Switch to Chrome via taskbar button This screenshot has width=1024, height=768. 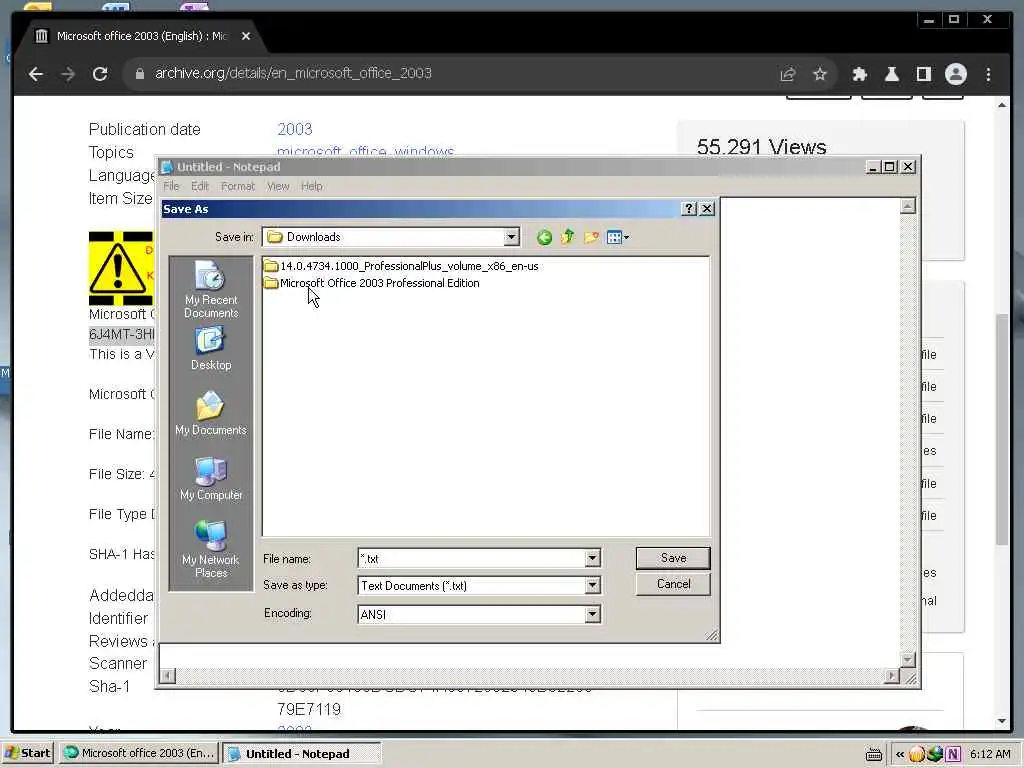138,753
